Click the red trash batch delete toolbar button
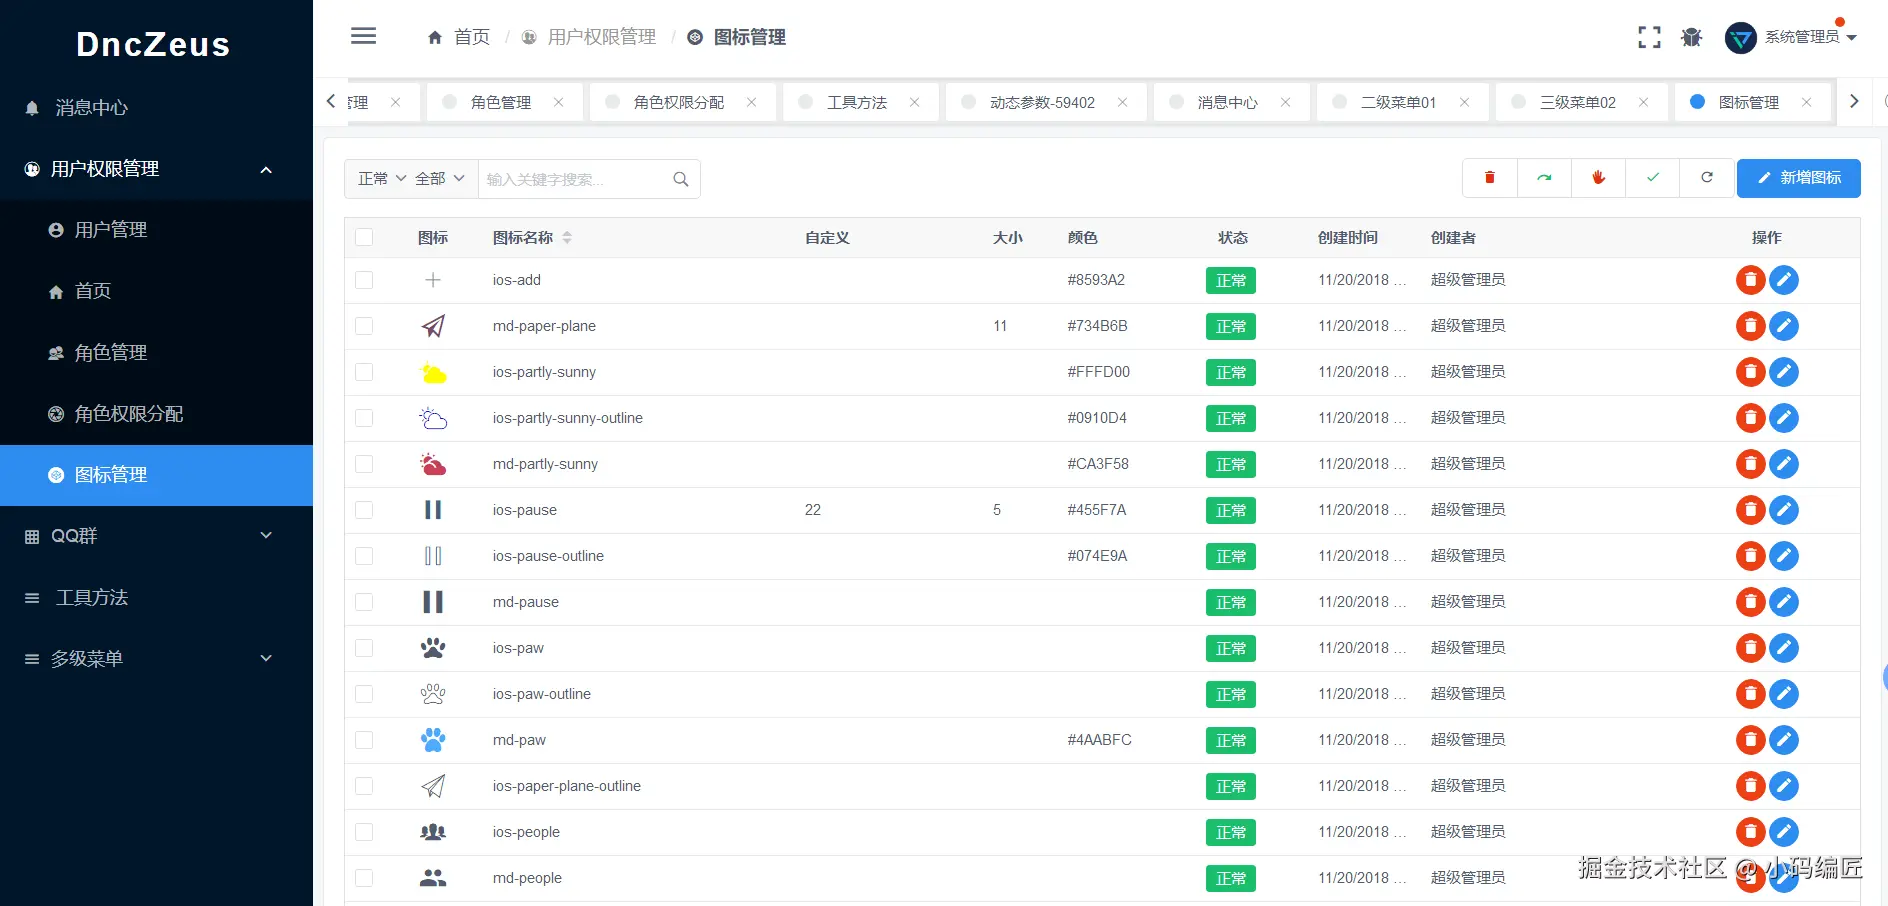Image resolution: width=1888 pixels, height=906 pixels. point(1489,178)
